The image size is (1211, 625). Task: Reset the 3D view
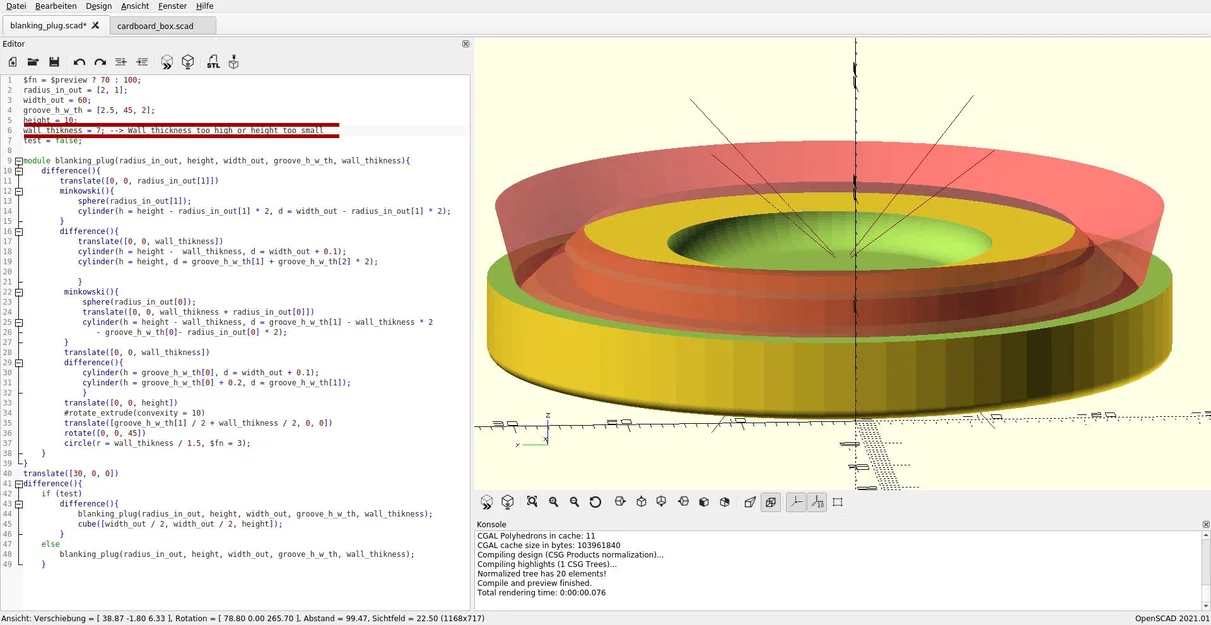coord(595,502)
